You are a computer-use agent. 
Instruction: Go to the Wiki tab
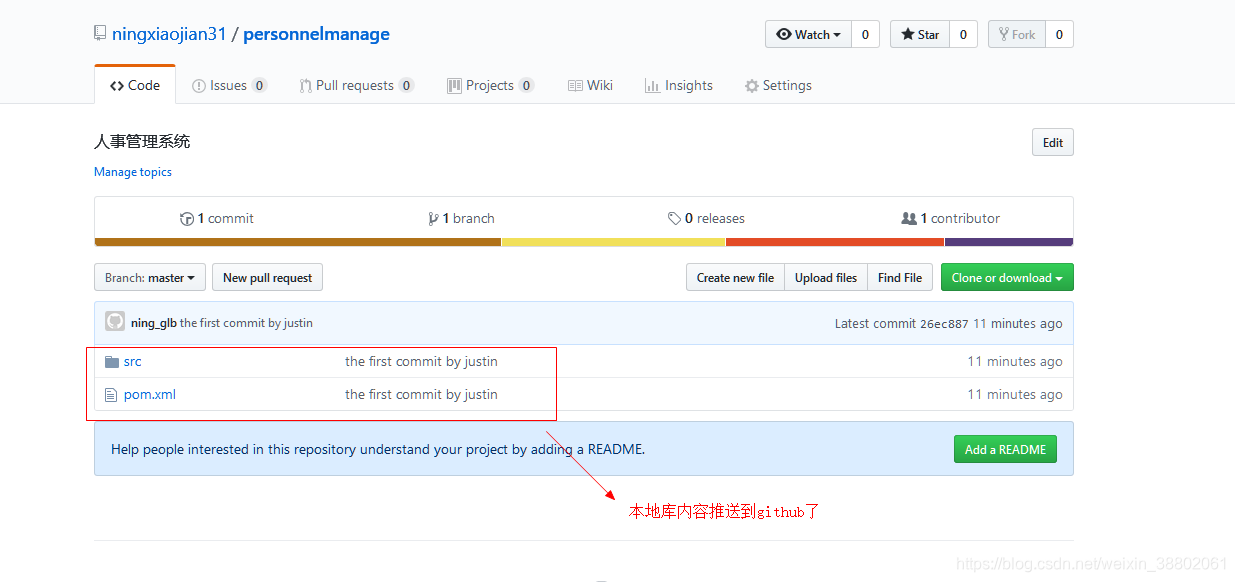coord(590,85)
